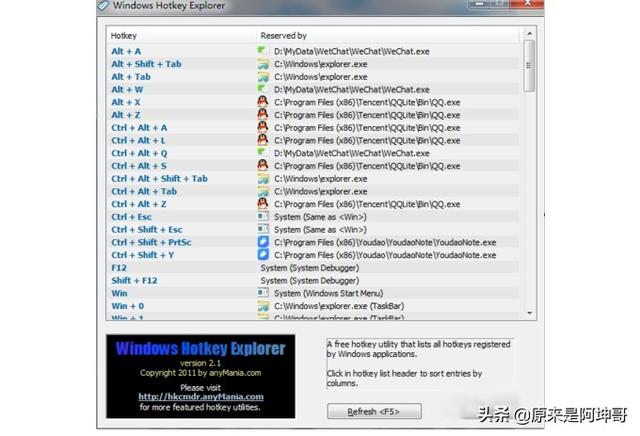
Task: Click the YoudaoNote icon in the Ctrl + Shift + PrtSc row
Action: point(263,242)
